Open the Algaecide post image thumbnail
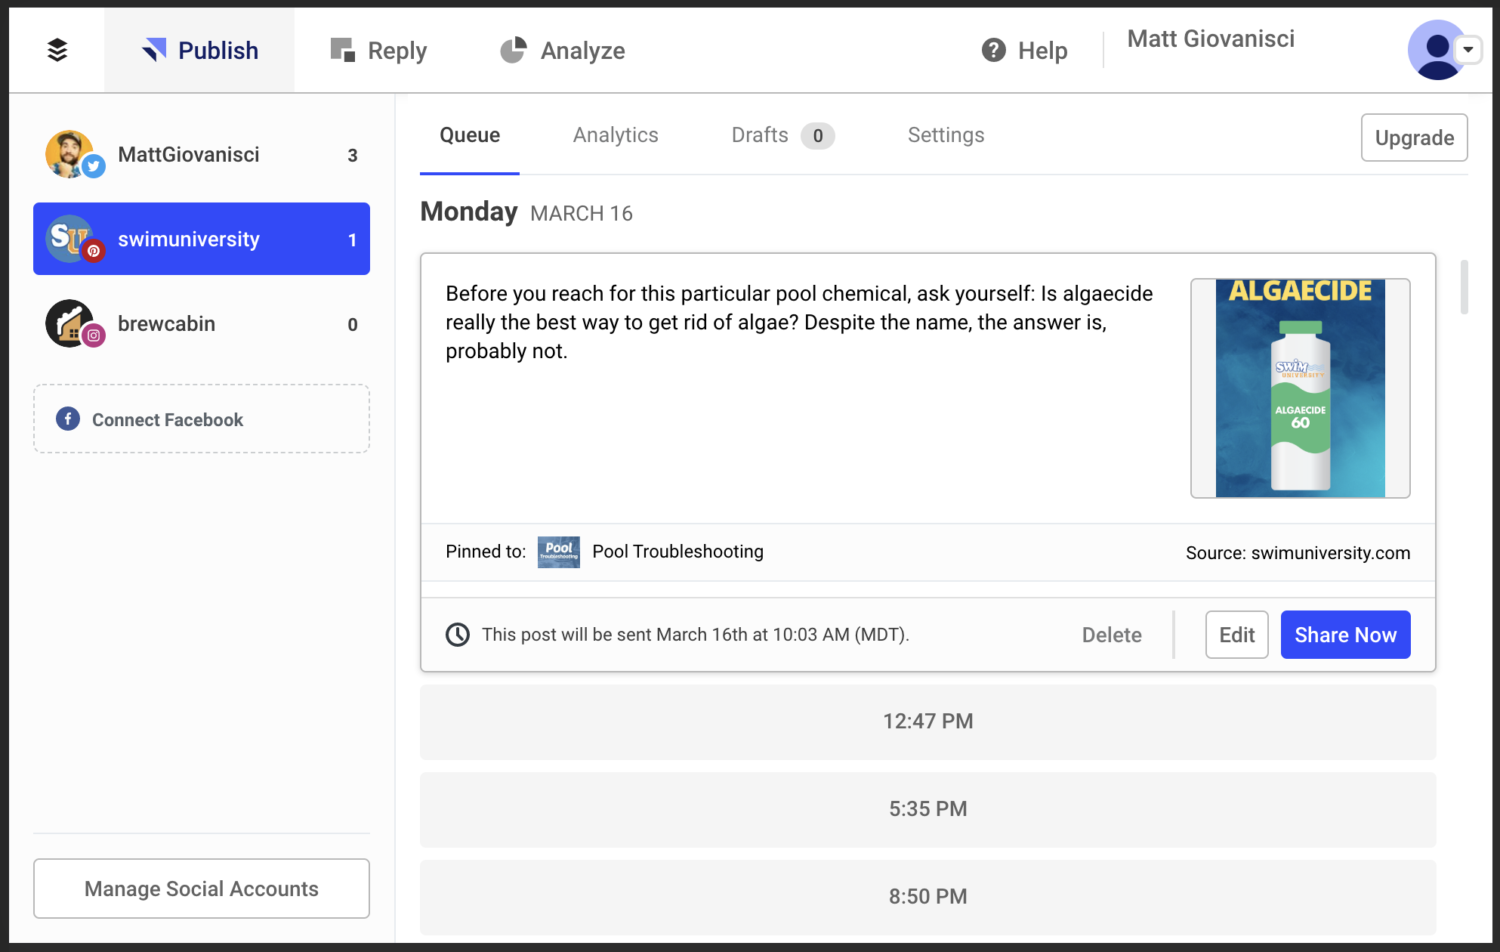 1300,388
